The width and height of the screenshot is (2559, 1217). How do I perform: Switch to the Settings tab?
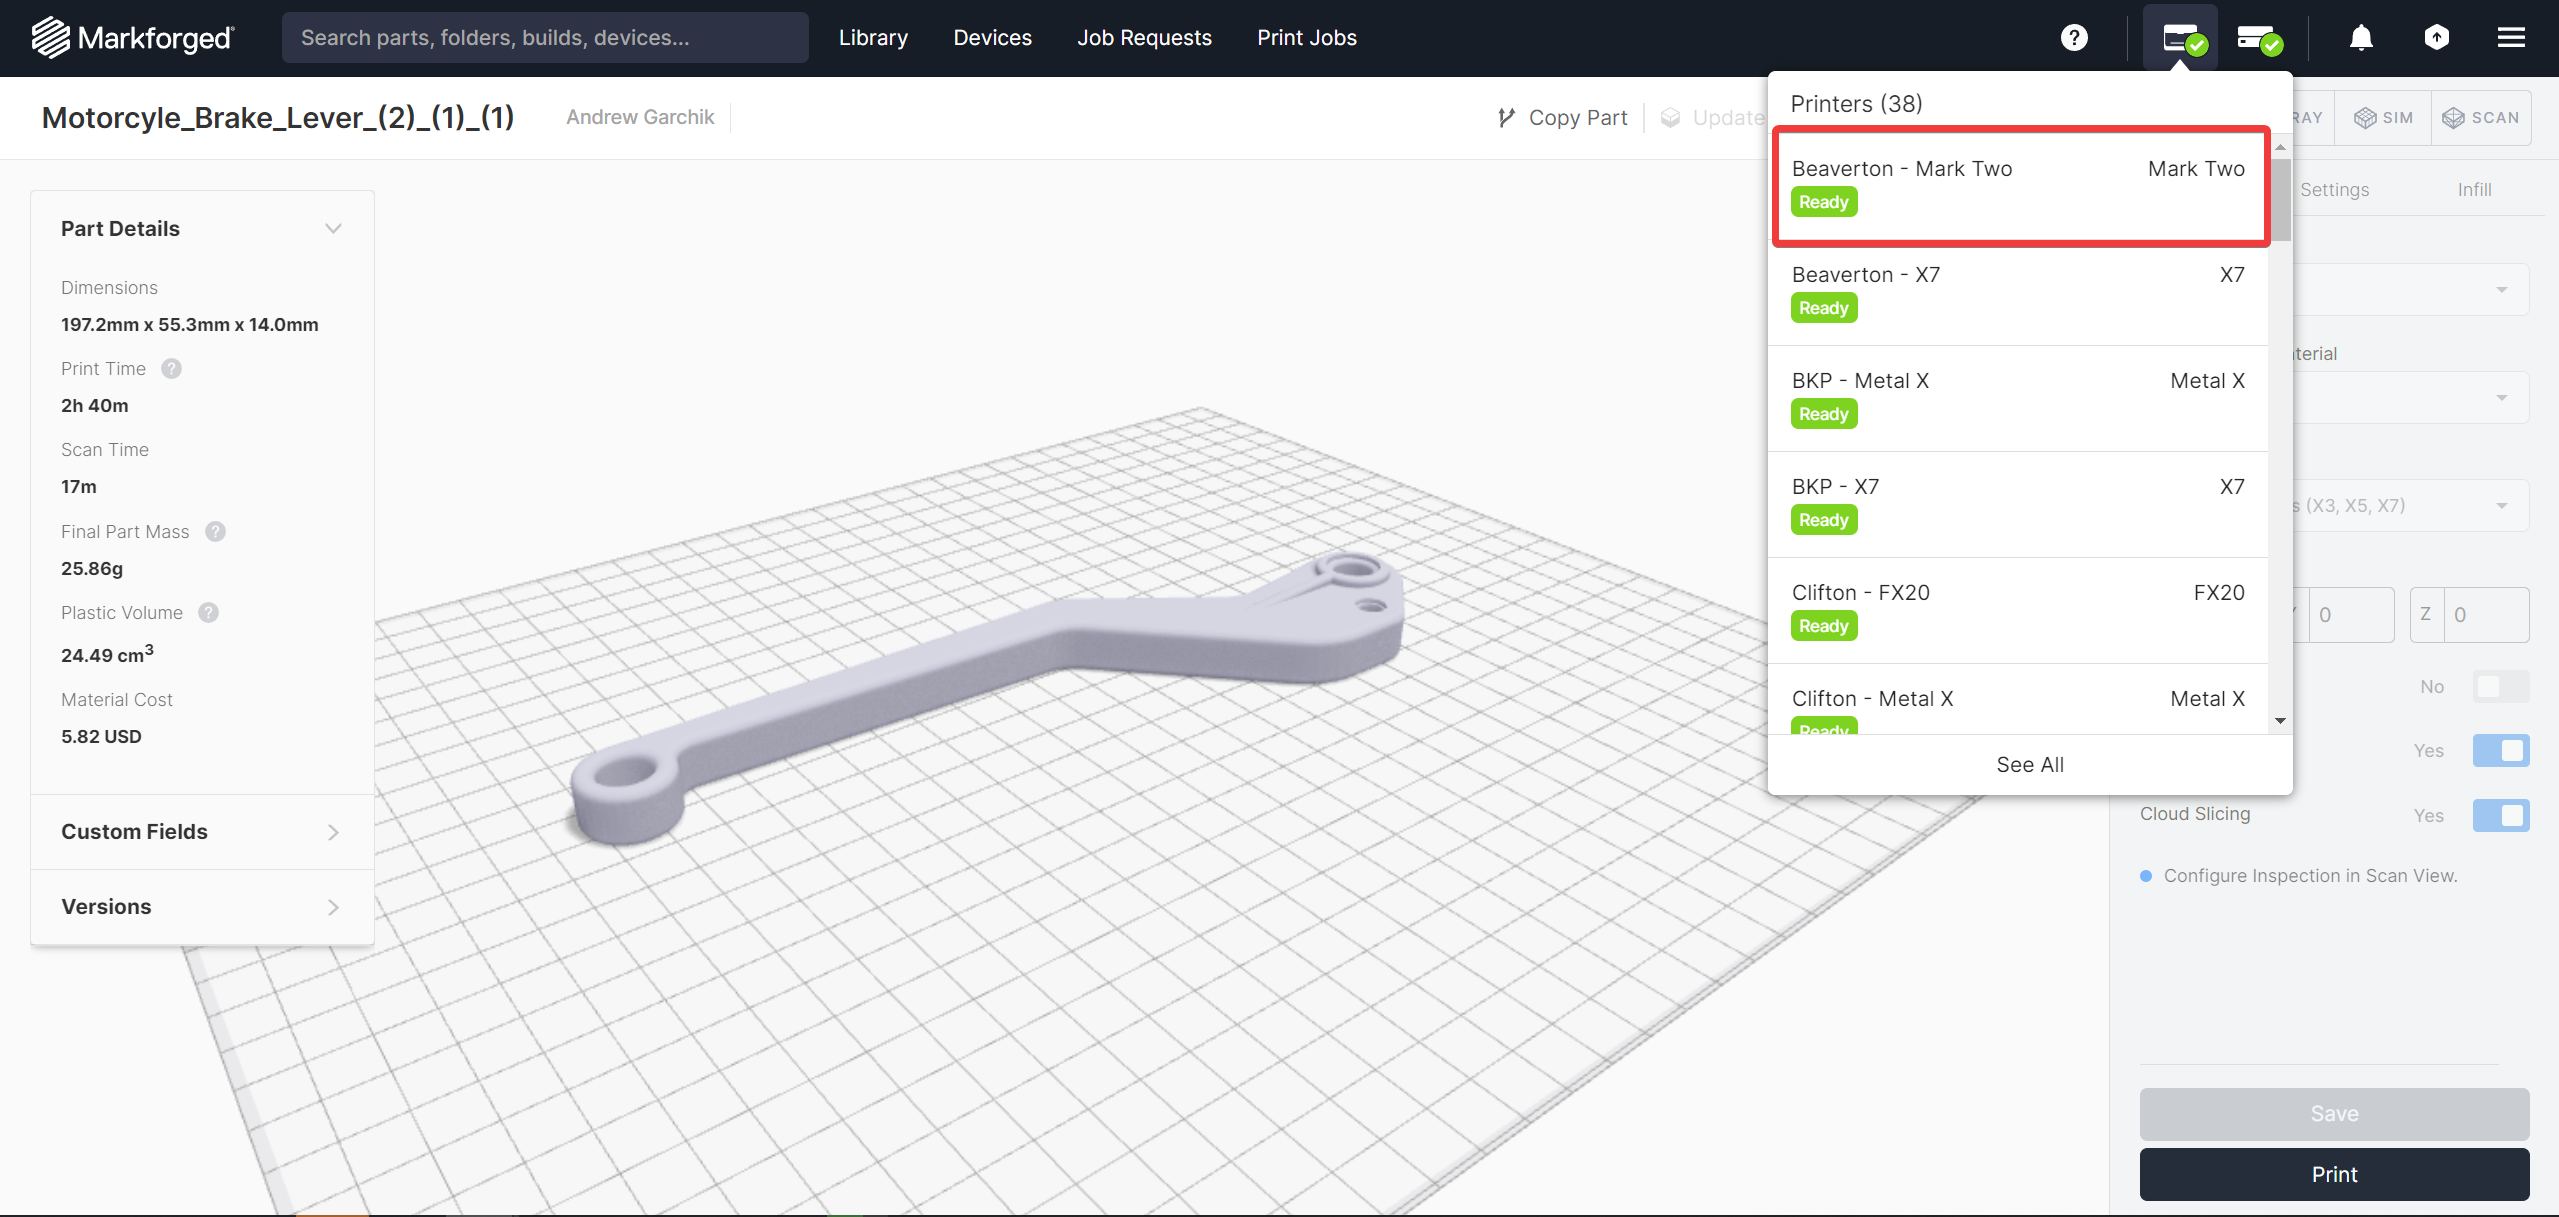[2334, 190]
